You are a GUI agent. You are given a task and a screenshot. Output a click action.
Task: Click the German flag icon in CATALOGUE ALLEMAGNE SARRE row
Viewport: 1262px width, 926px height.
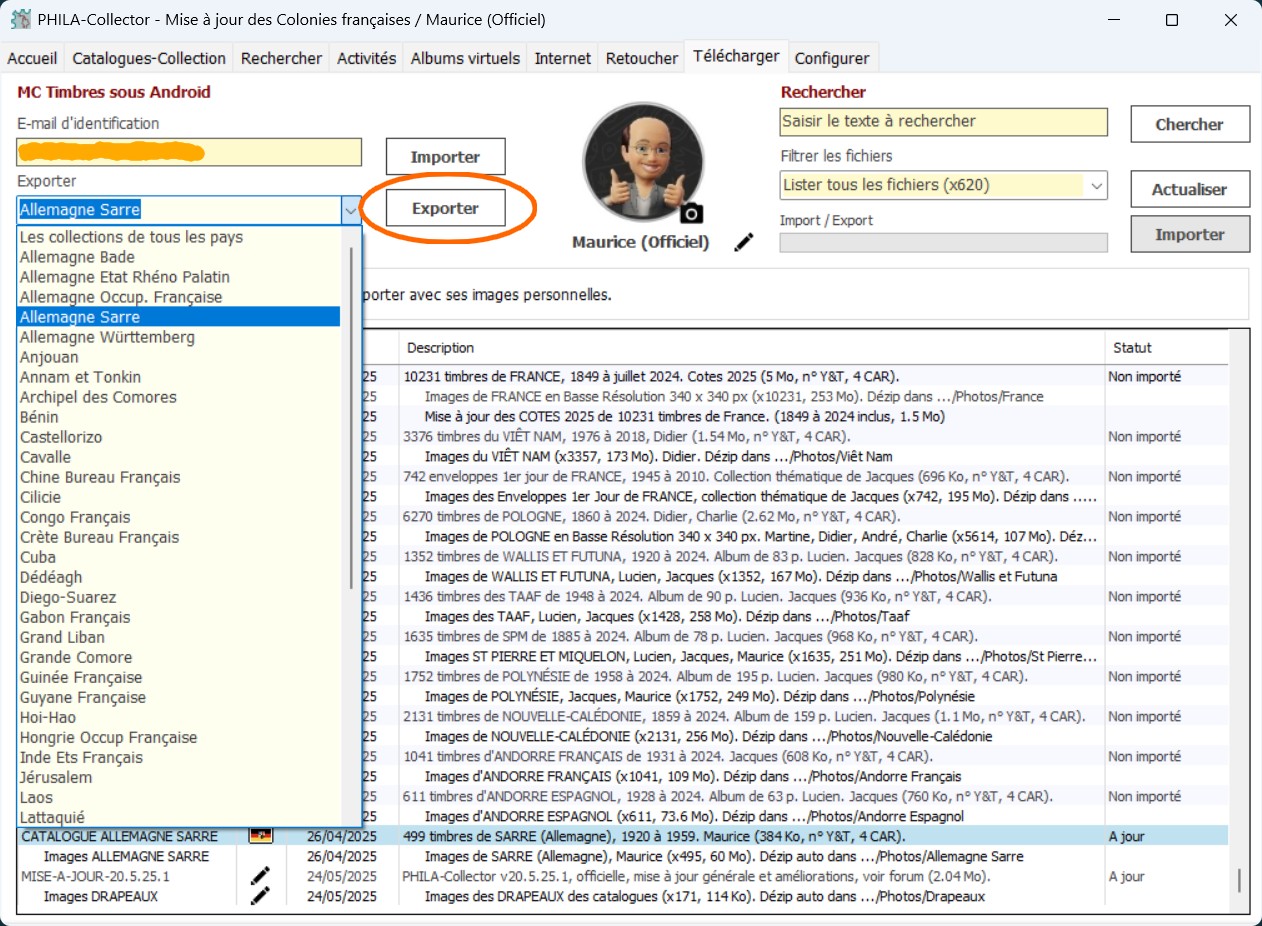(261, 836)
